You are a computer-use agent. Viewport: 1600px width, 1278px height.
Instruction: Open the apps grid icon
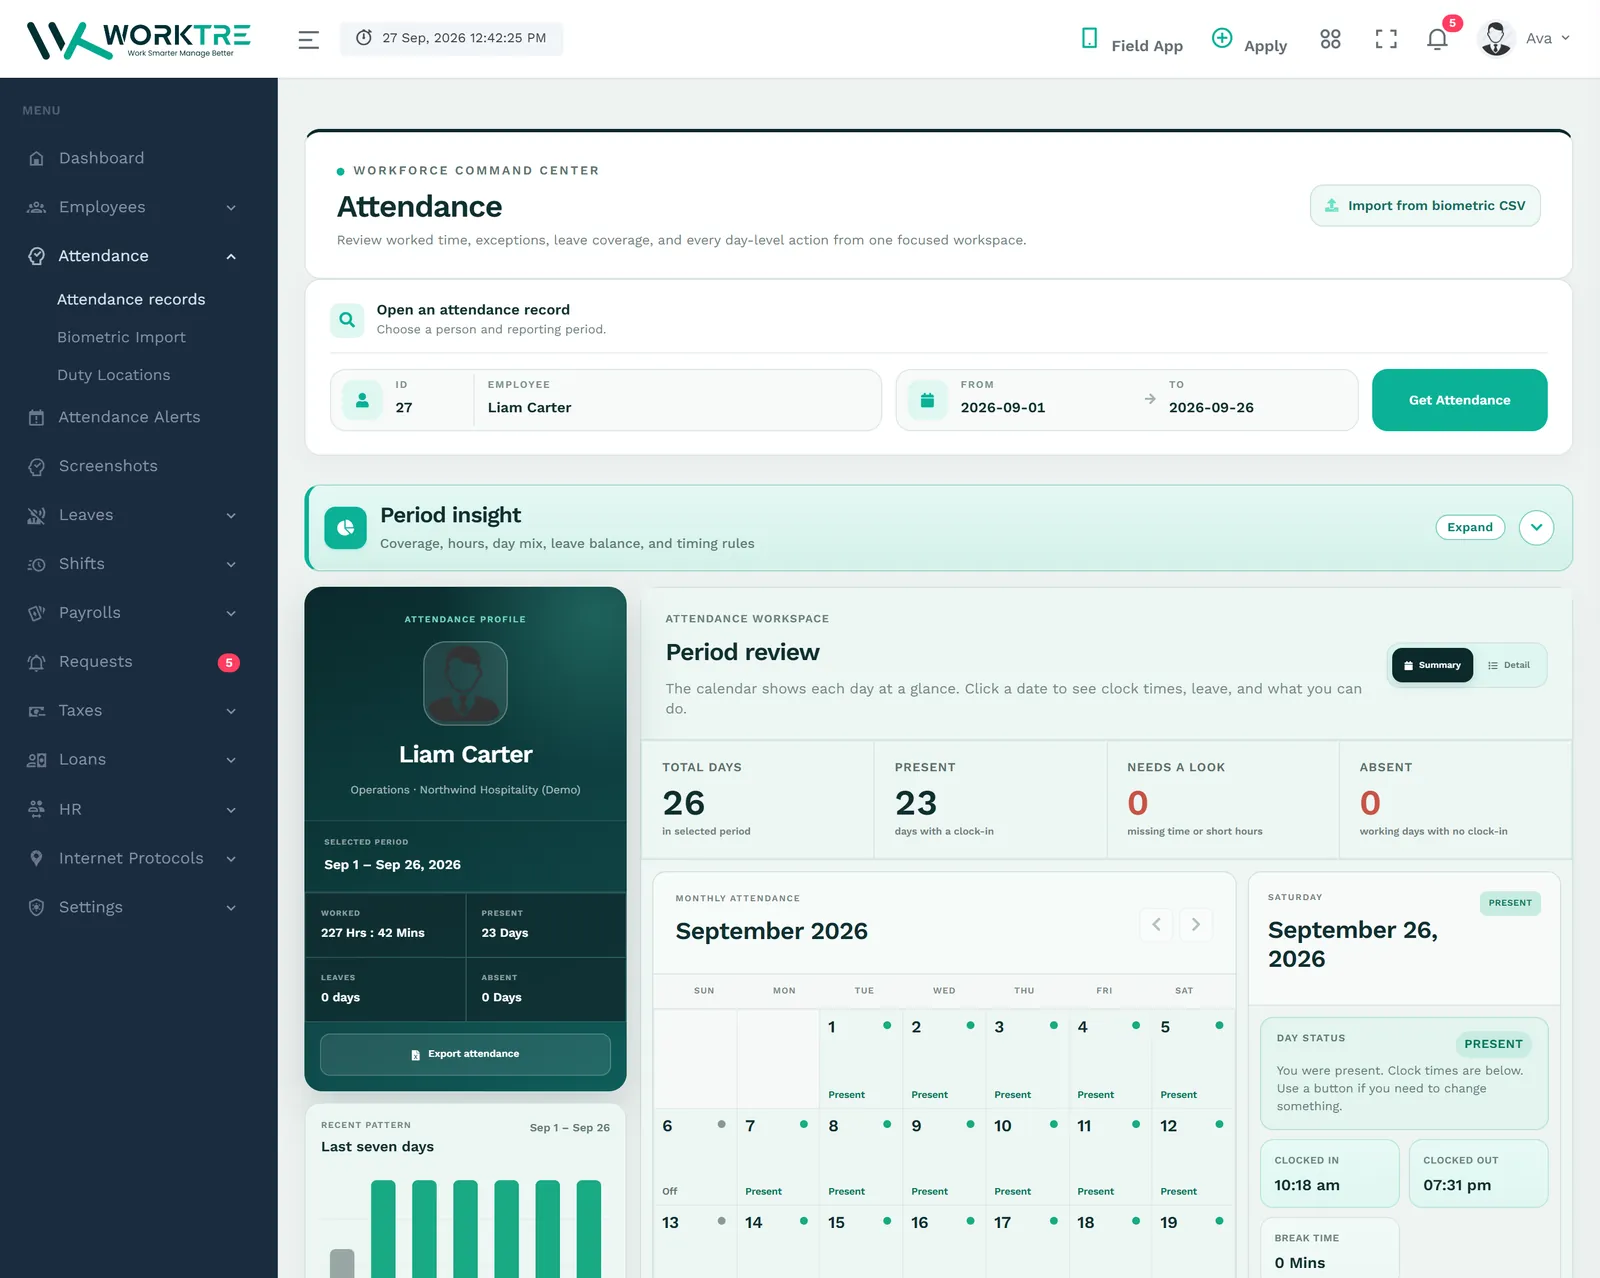click(x=1330, y=39)
